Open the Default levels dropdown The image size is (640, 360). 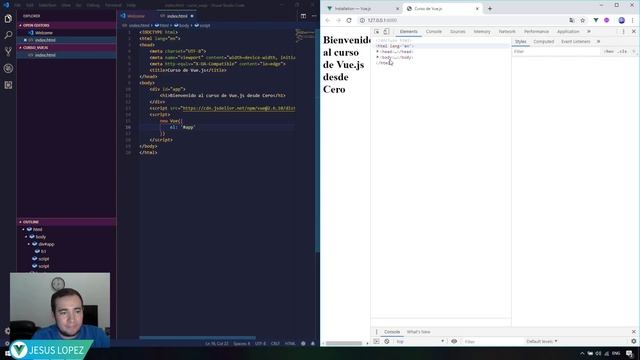click(x=542, y=341)
